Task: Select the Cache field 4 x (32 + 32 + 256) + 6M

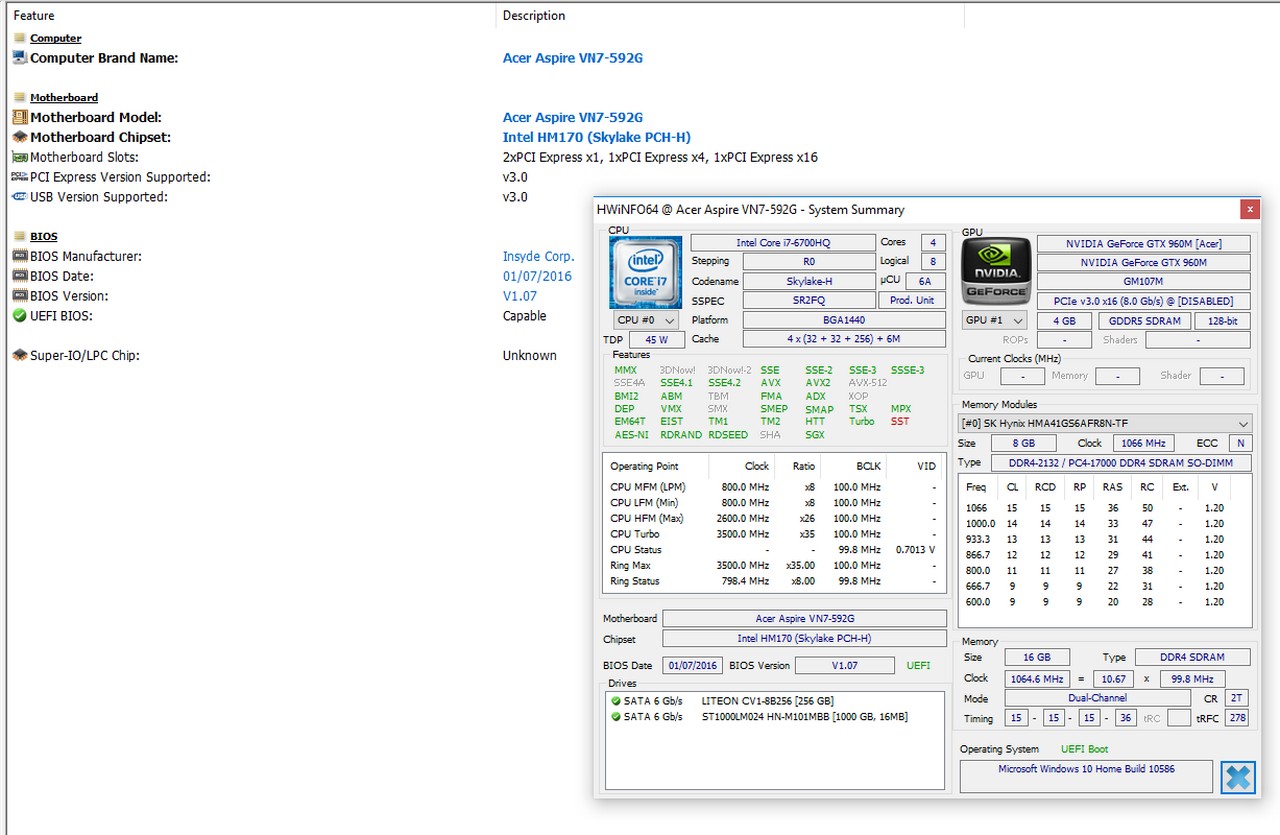Action: 844,339
